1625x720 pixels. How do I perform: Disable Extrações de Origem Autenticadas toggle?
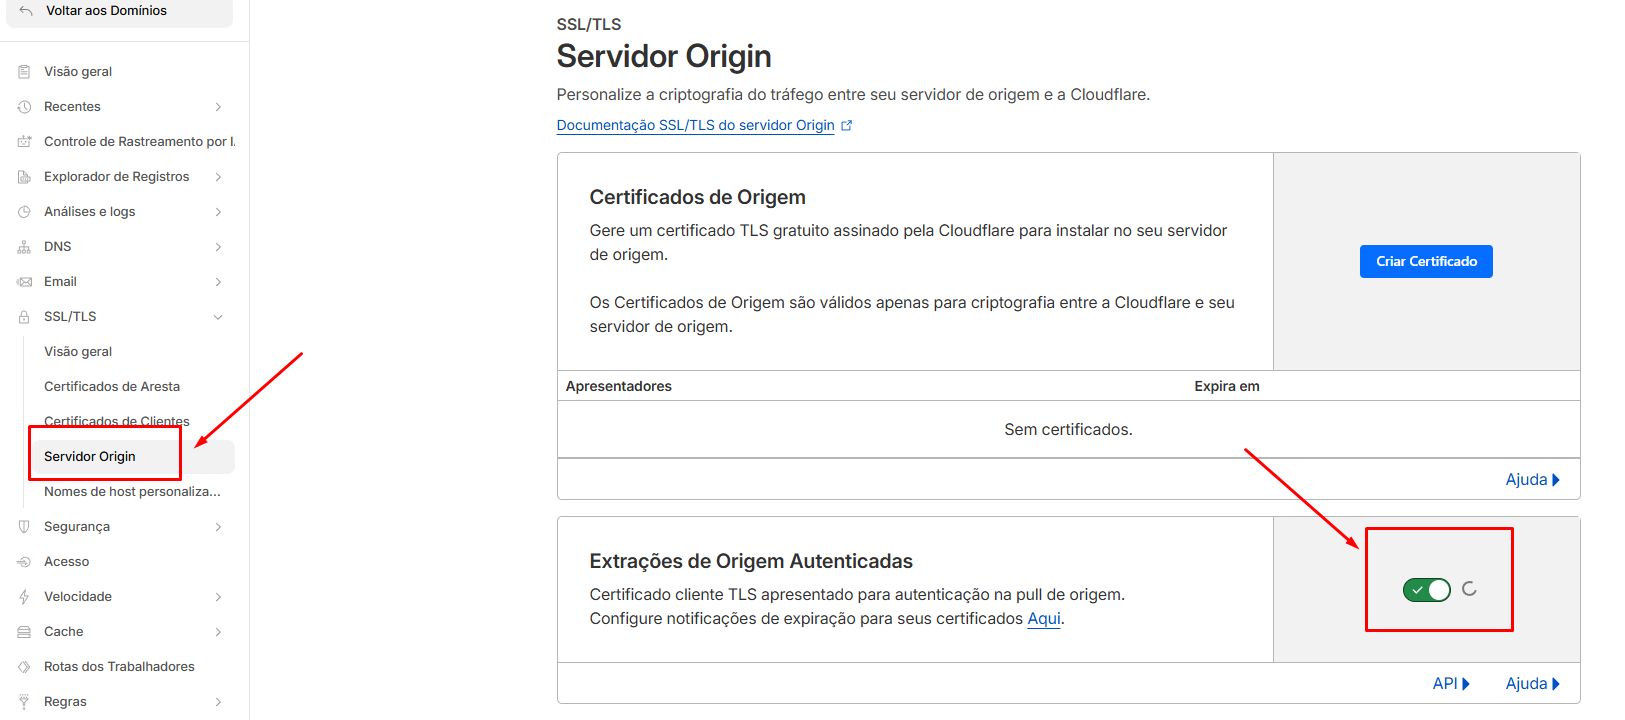pos(1427,590)
